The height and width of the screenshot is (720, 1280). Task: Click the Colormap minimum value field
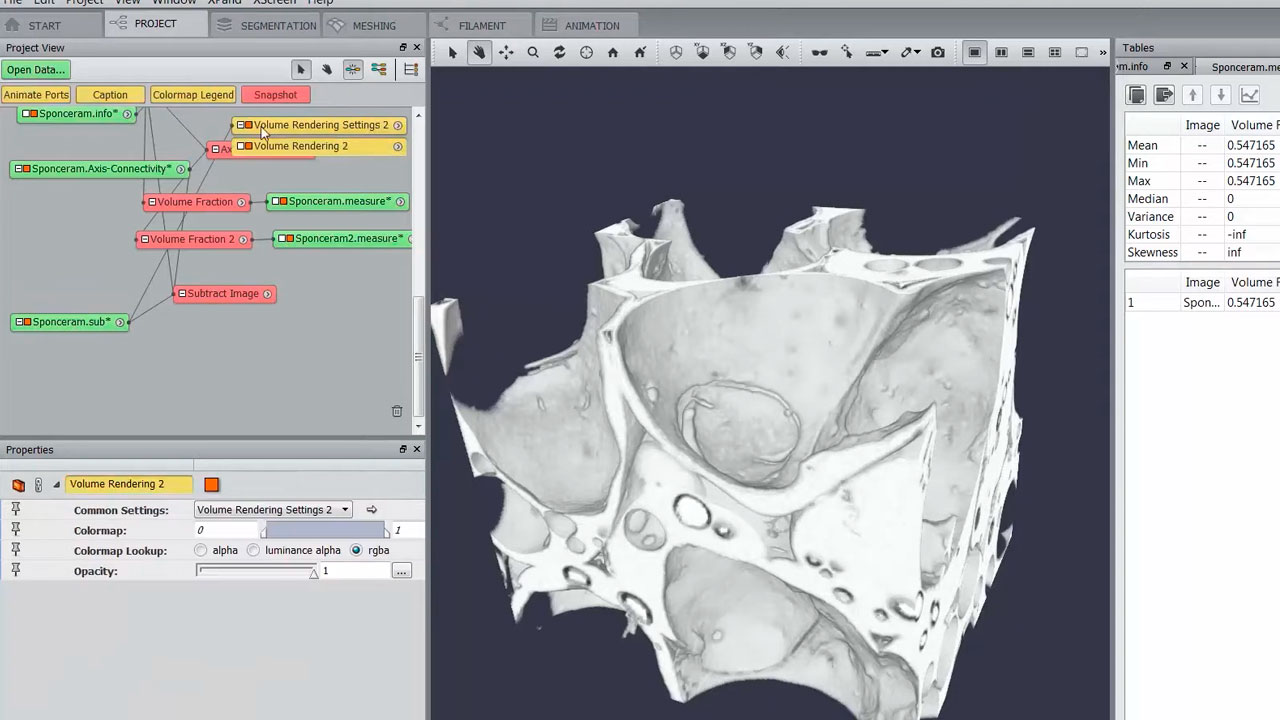(226, 531)
